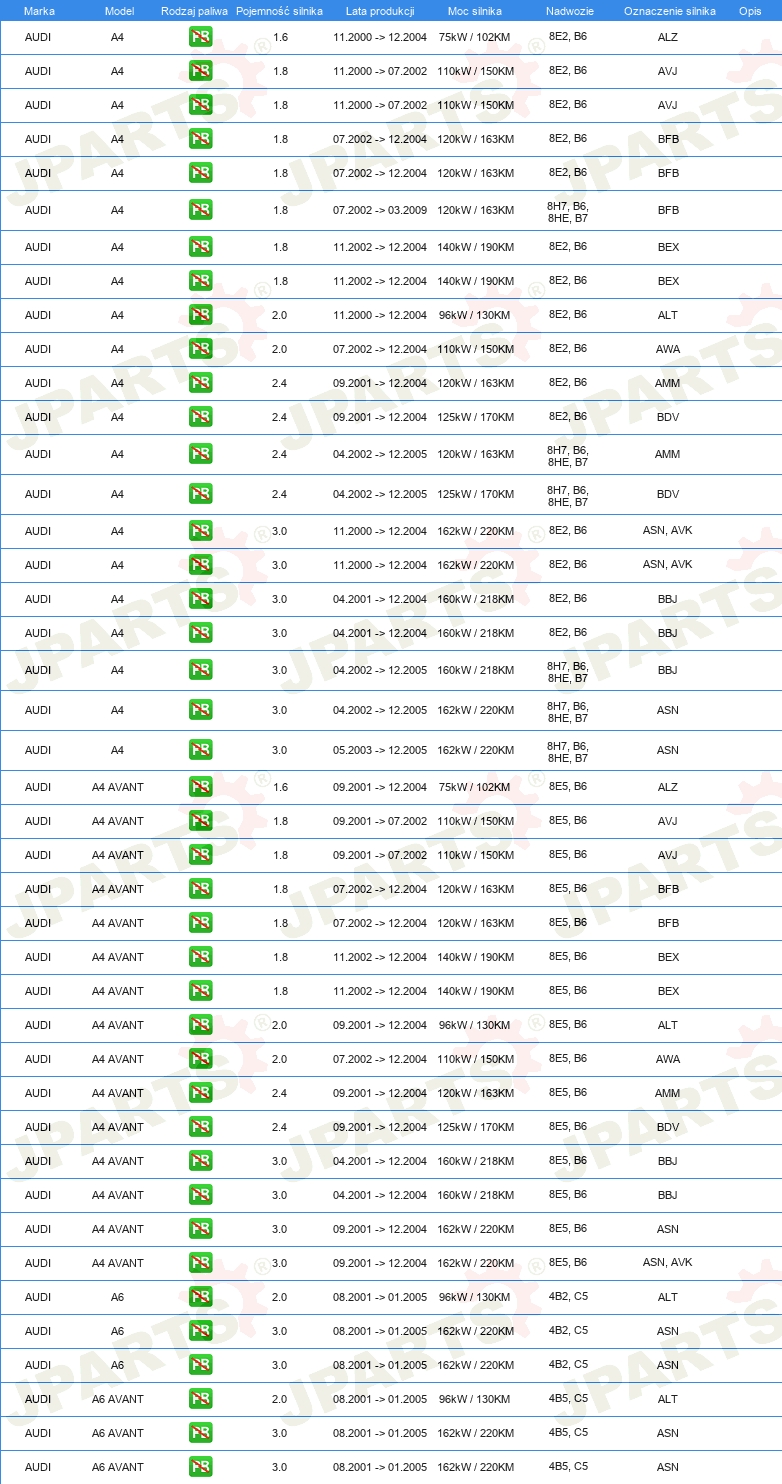Screen dimensions: 782x1484
Task: Click the fuel icon for A4 AVANT 2.4 BDV
Action: [x=200, y=1127]
